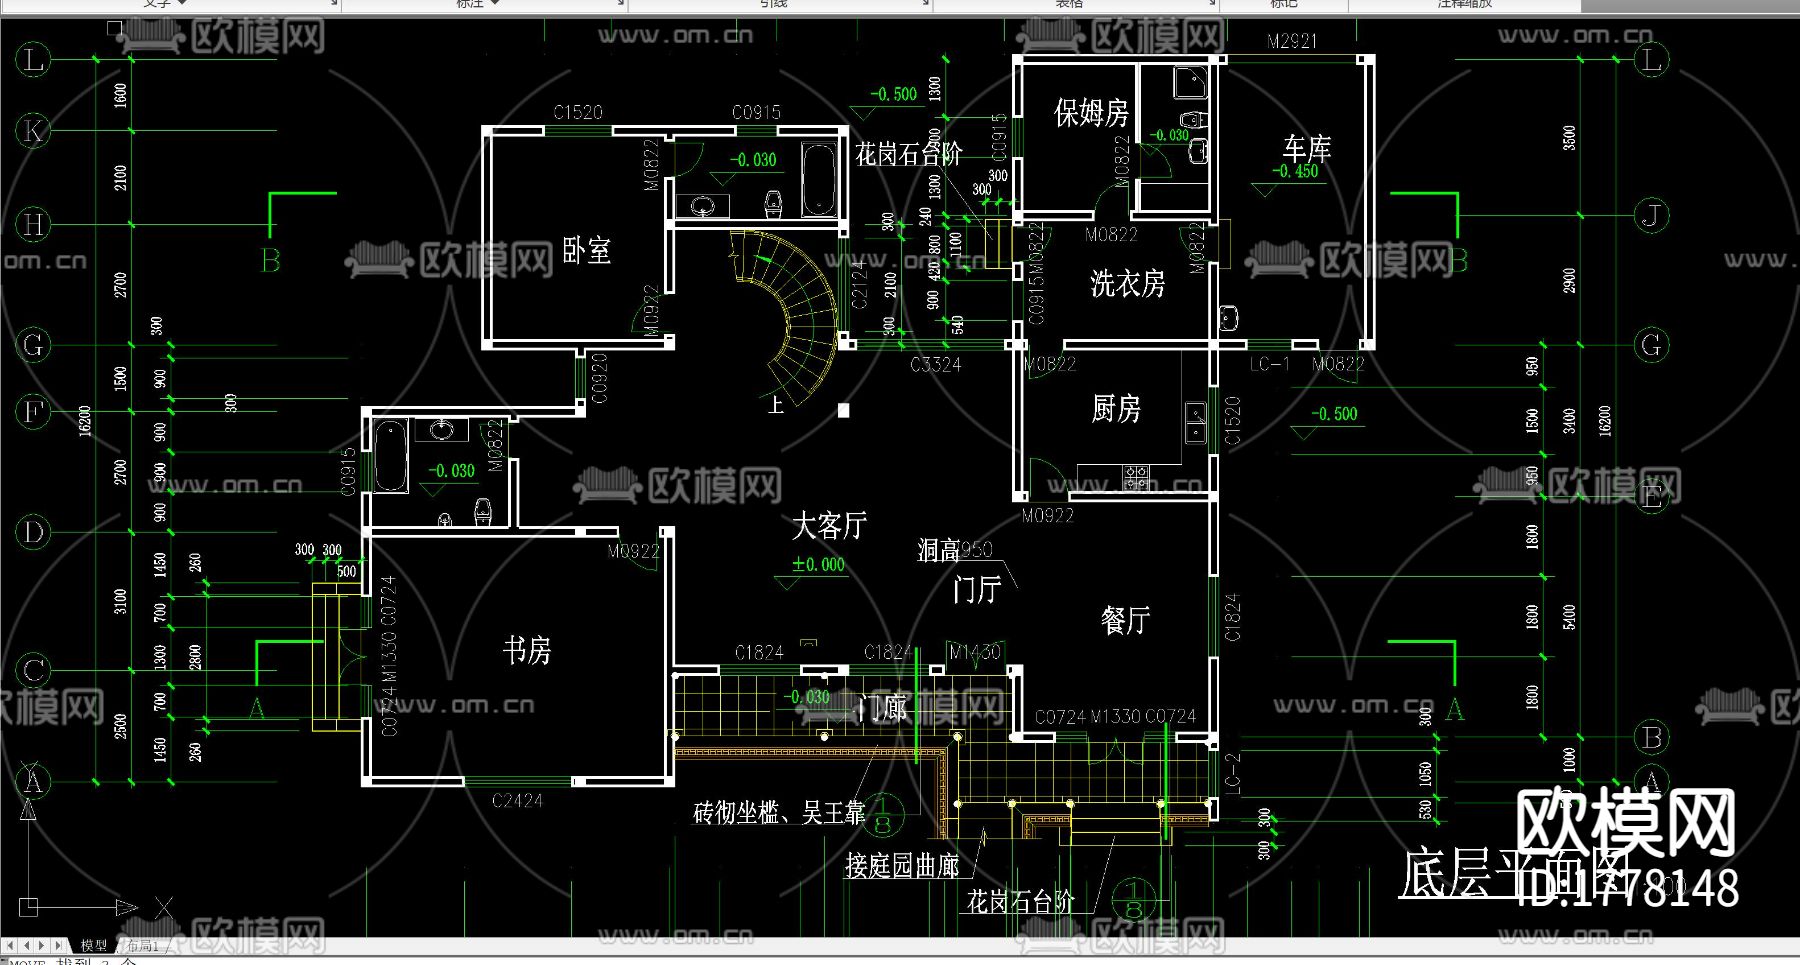Screen dimensions: 1800x965
Task: Select the 餐厅 room label
Action: click(x=1125, y=620)
